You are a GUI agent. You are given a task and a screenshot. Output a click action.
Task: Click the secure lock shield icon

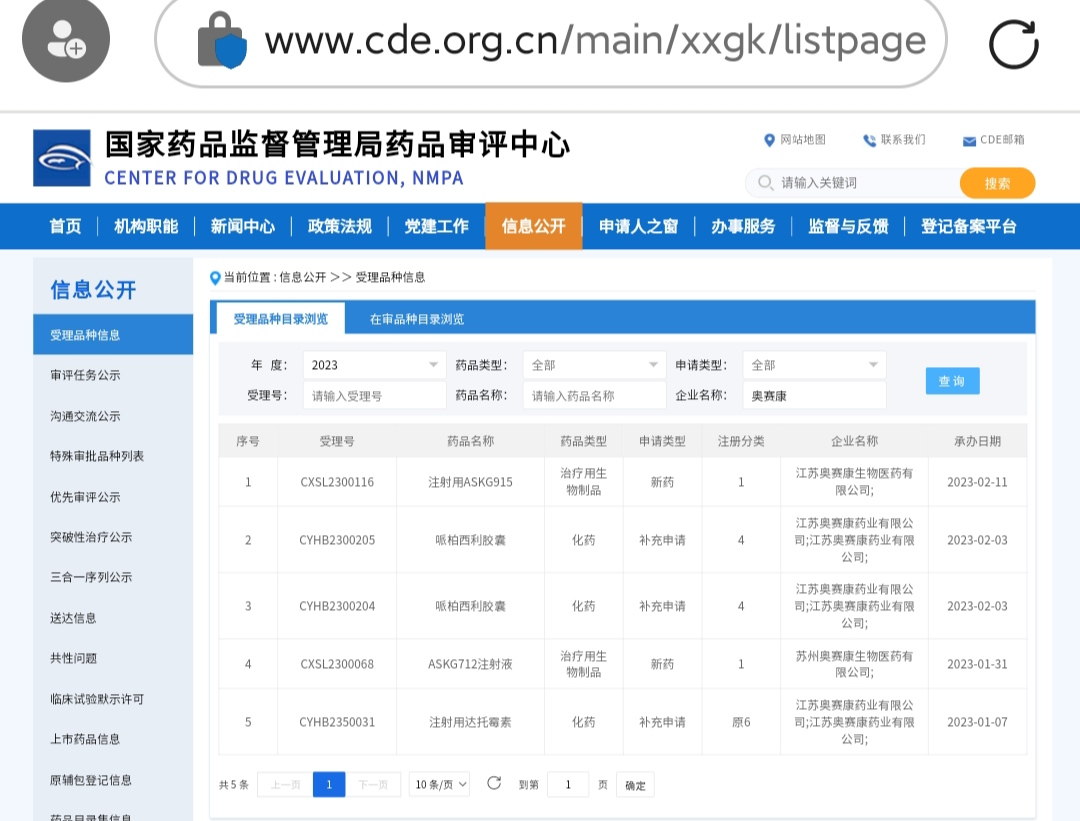[221, 41]
